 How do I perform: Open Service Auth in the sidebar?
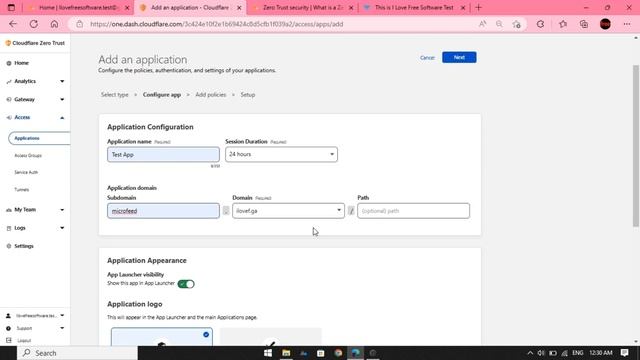click(x=26, y=172)
